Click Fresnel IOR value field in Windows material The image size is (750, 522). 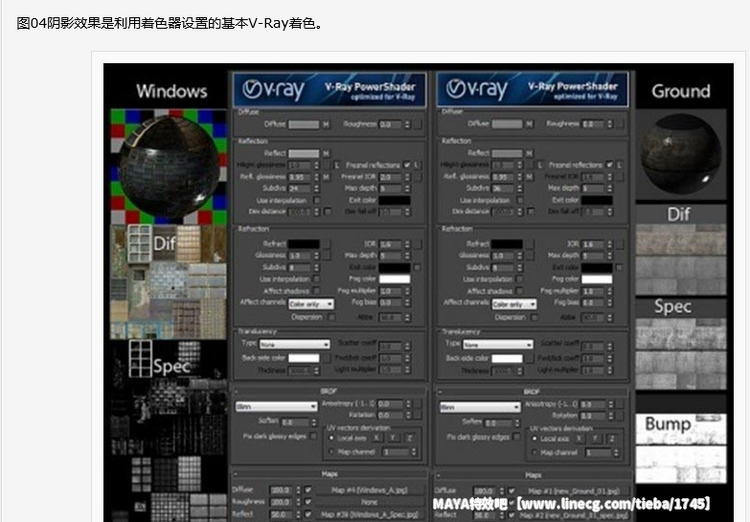tap(391, 177)
